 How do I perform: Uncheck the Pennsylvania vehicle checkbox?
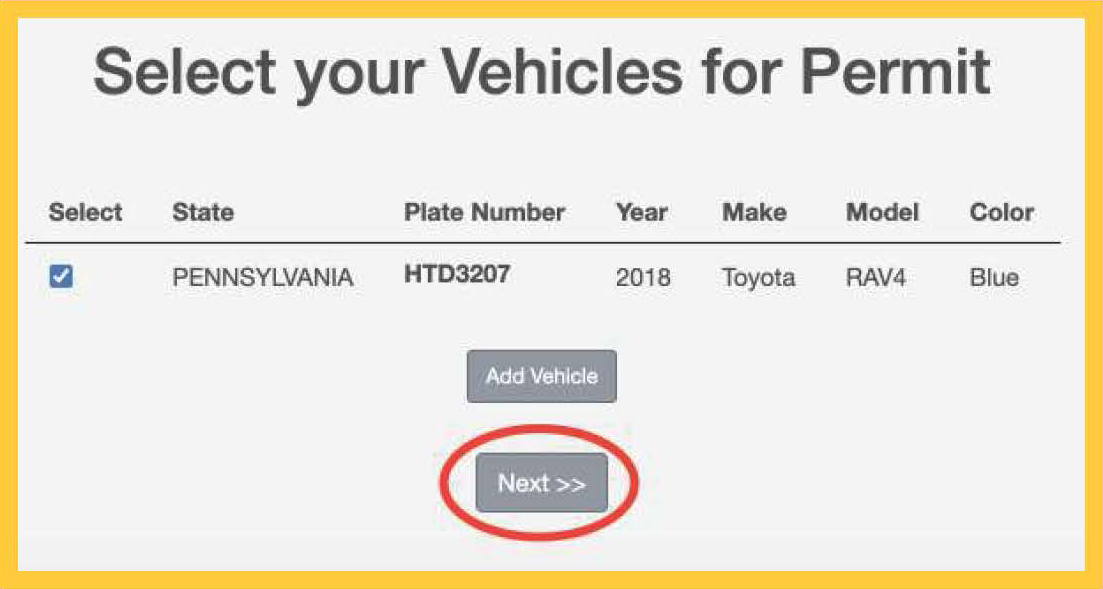(61, 277)
